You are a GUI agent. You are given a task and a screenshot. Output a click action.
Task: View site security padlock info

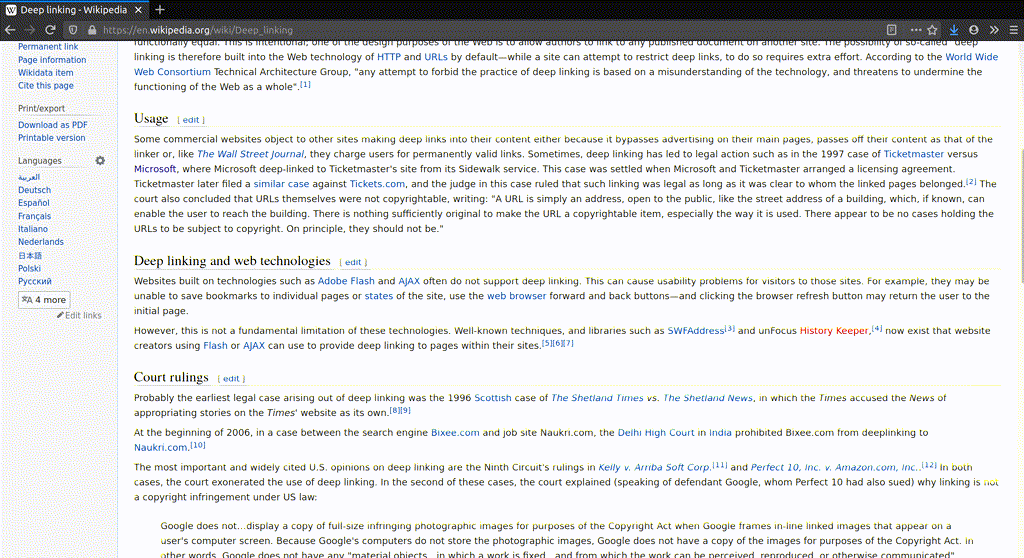pyautogui.click(x=92, y=30)
